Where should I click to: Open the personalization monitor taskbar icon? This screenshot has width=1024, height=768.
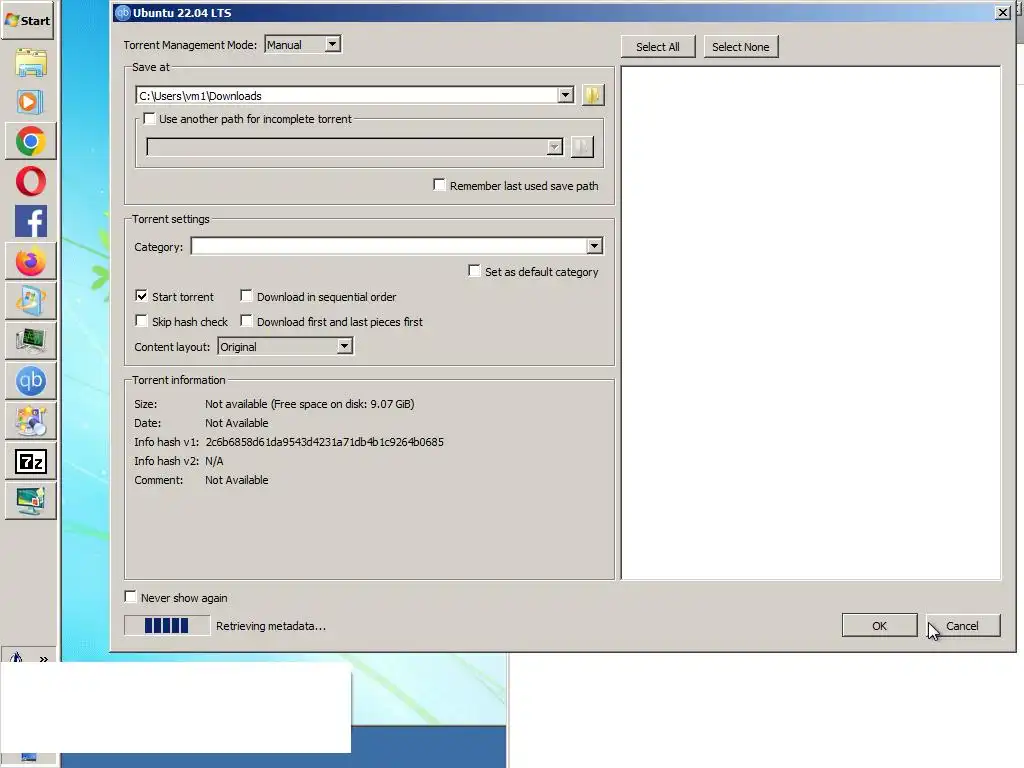click(31, 501)
